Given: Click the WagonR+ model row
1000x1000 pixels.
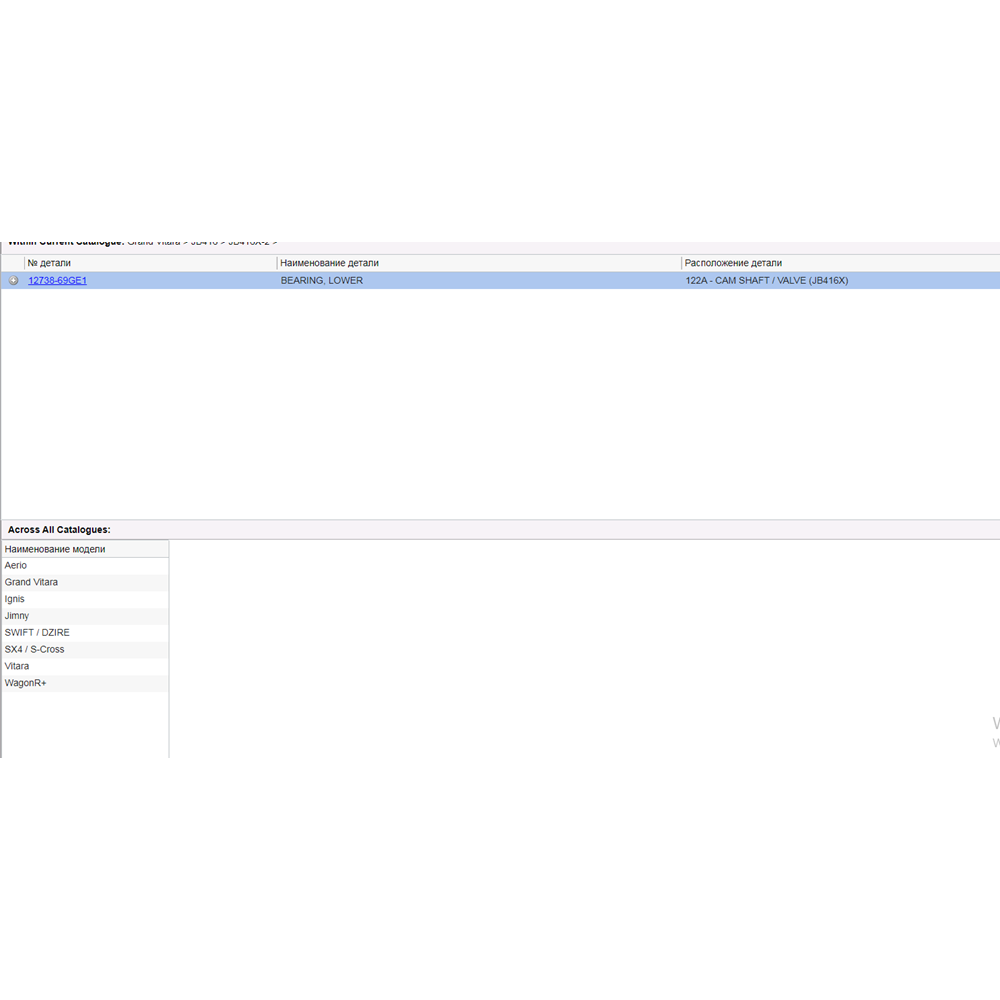Looking at the screenshot, I should [x=25, y=683].
